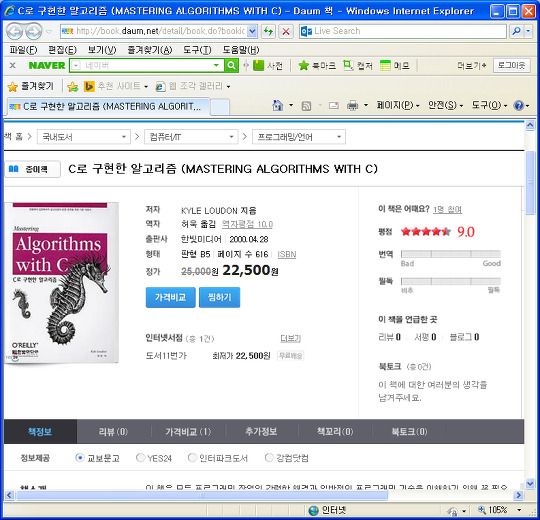Image resolution: width=540 pixels, height=520 pixels.
Task: Go back with the browser Back arrow
Action: coord(14,31)
